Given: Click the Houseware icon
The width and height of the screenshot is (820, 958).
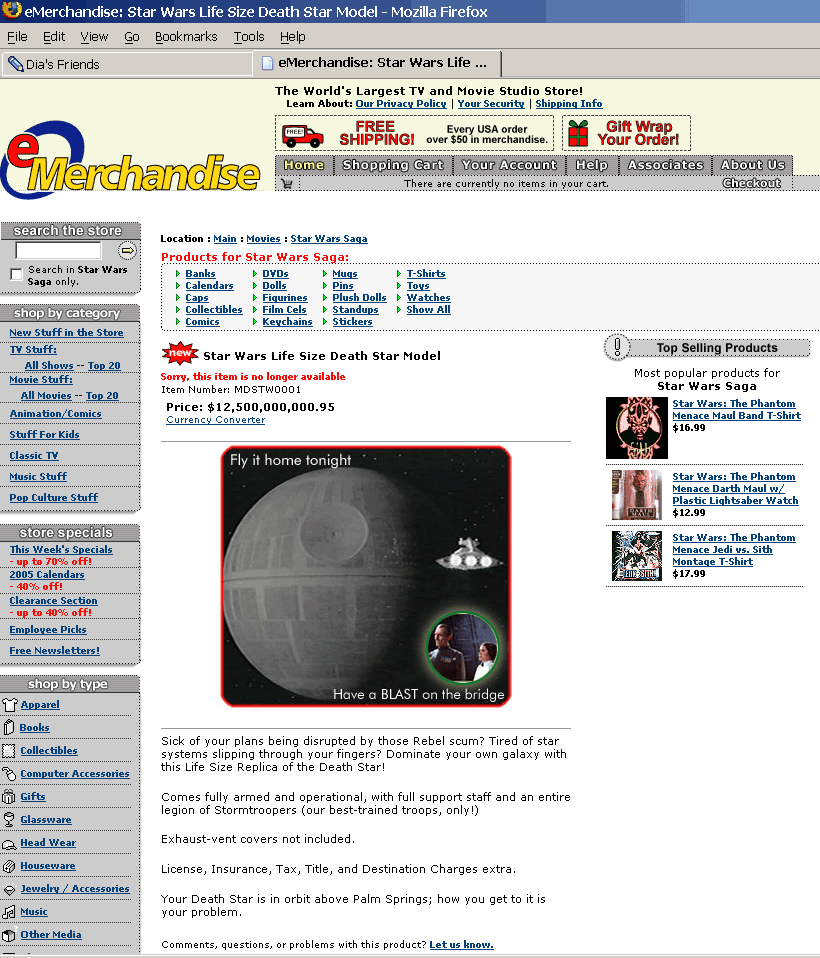Looking at the screenshot, I should click(x=9, y=866).
